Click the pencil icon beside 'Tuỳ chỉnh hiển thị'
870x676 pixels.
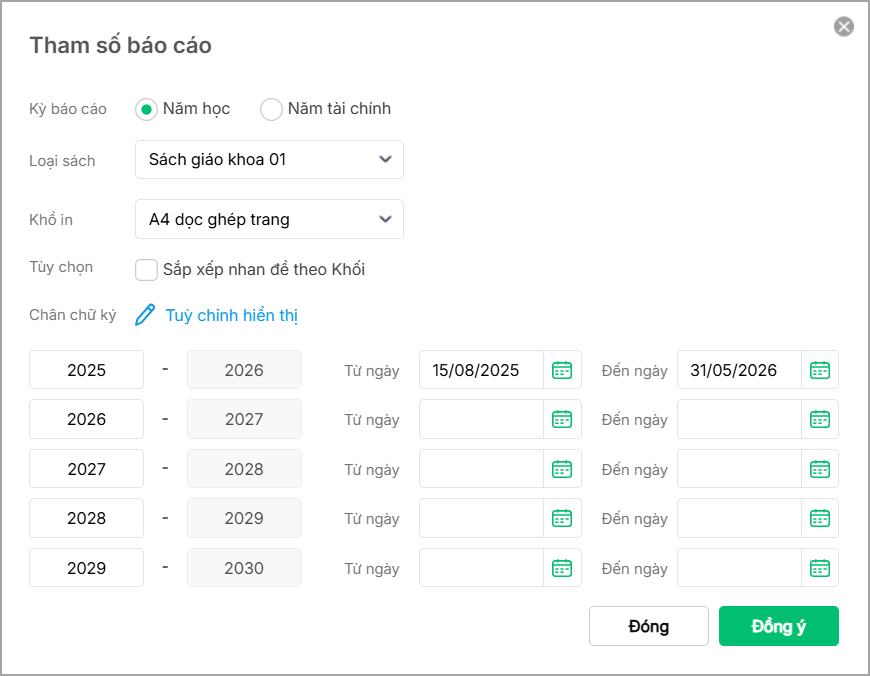click(146, 315)
